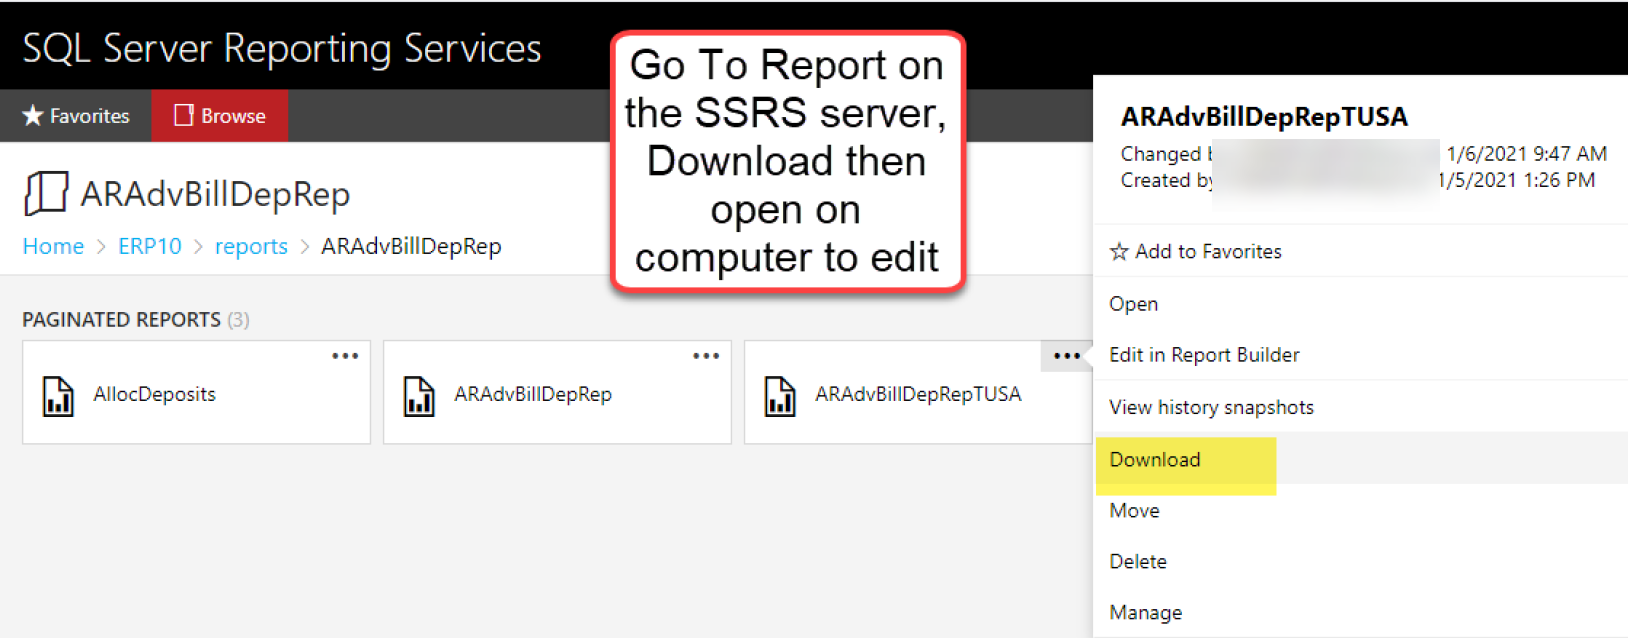Viewport: 1628px width, 638px height.
Task: Click the PAGINATED REPORTS section header
Action: pos(136,320)
